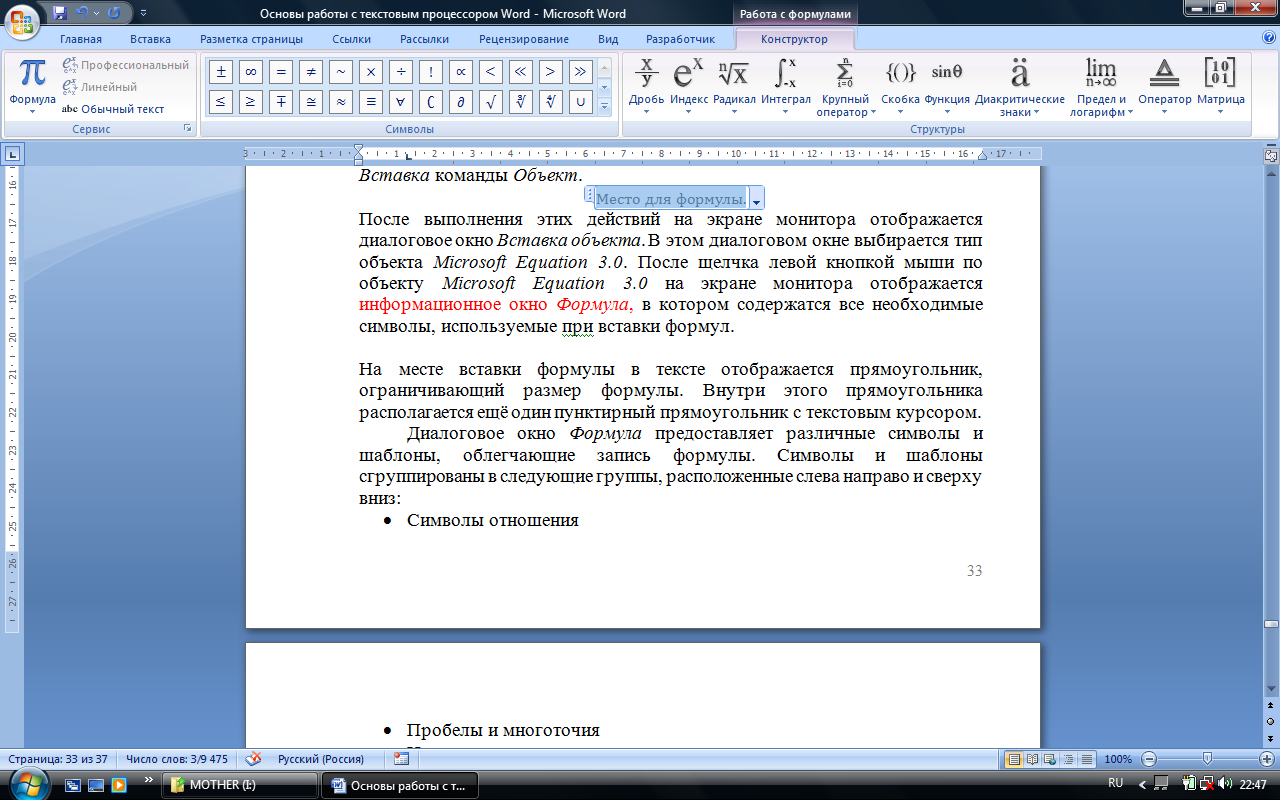Screen dimensions: 1280x800
Task: Open the Рецензирование ribbon tab
Action: 524,39
